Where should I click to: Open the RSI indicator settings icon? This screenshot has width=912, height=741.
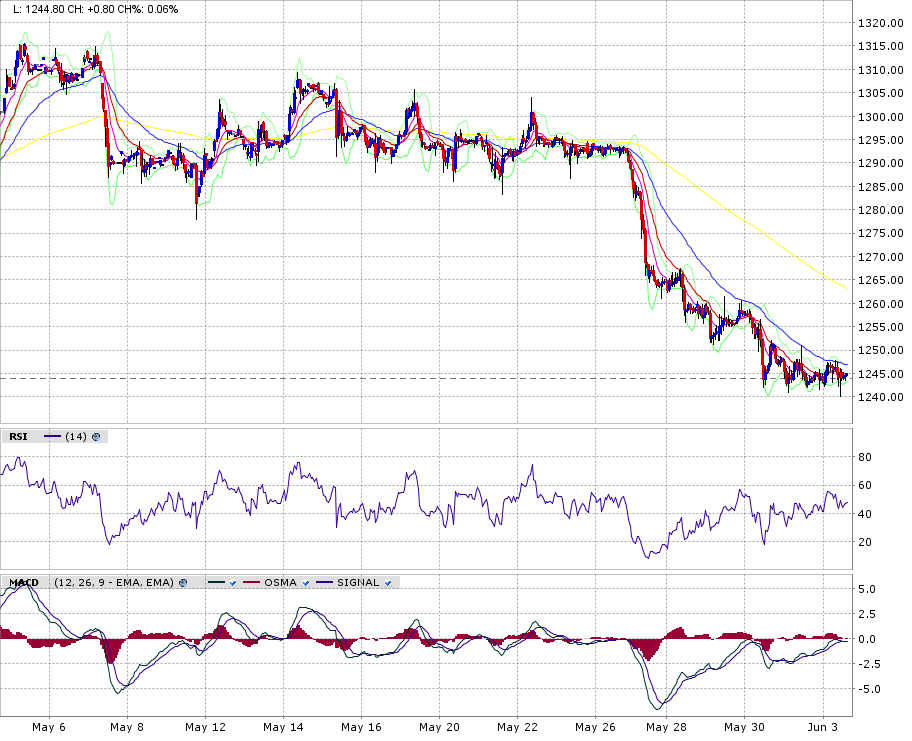click(97, 436)
